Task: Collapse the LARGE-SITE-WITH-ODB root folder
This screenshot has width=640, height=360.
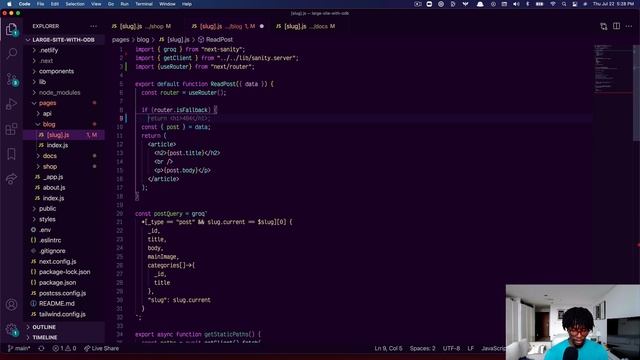Action: point(64,40)
